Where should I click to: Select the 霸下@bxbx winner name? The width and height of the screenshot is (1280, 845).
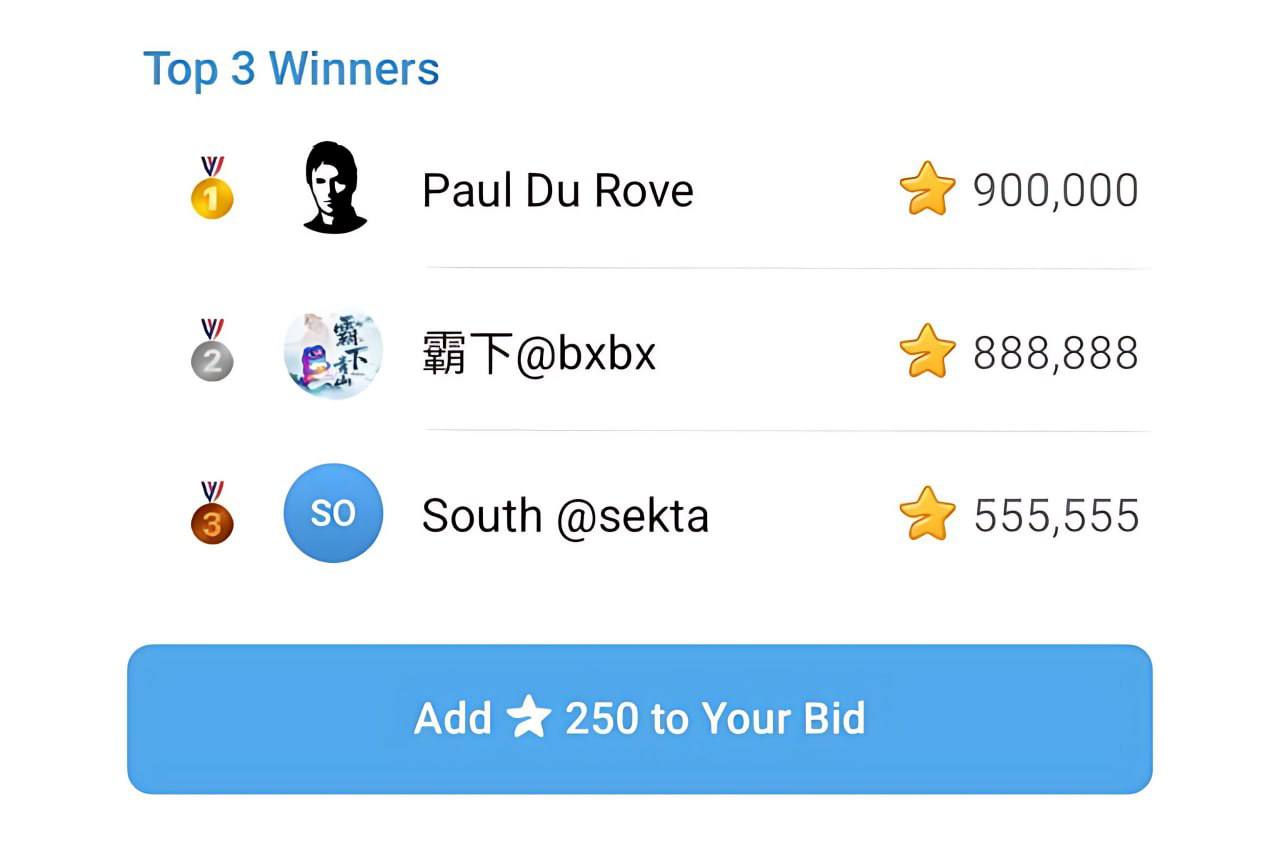pyautogui.click(x=539, y=354)
